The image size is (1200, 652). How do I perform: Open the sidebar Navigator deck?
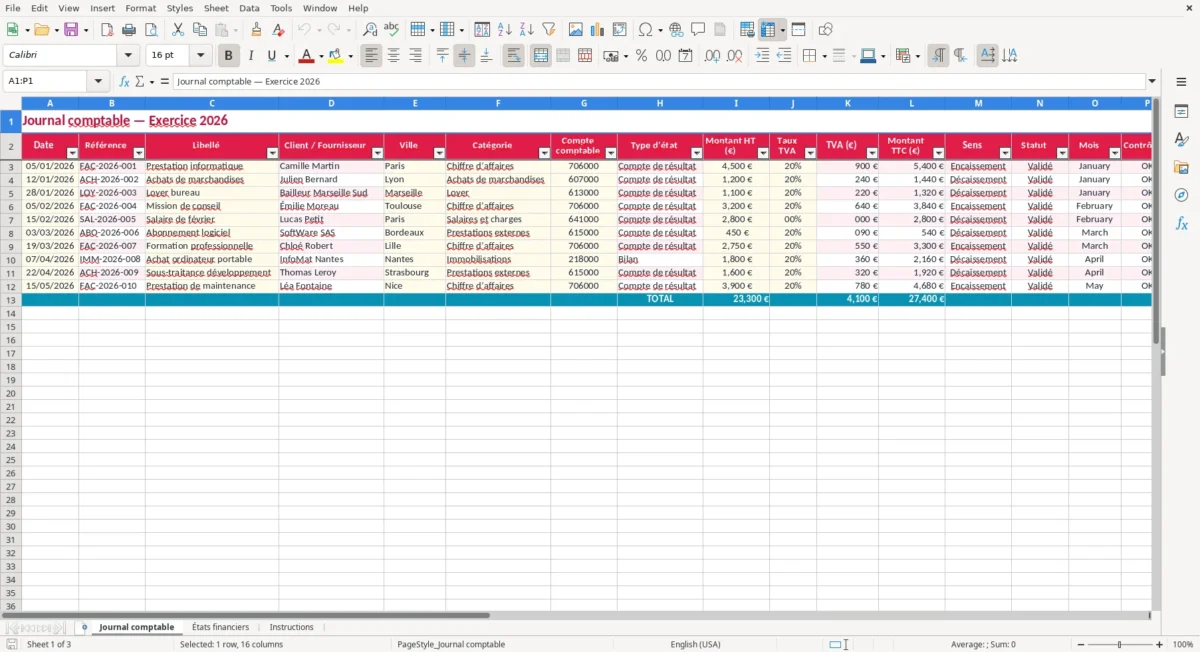point(1181,195)
